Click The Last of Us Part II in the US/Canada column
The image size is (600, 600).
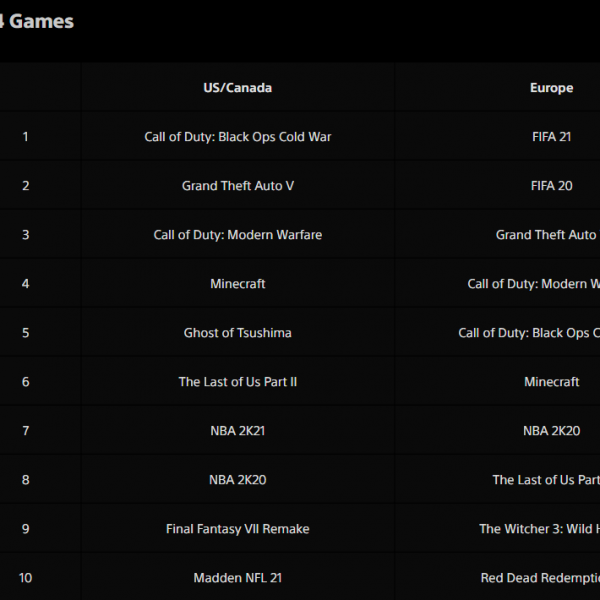tap(238, 382)
